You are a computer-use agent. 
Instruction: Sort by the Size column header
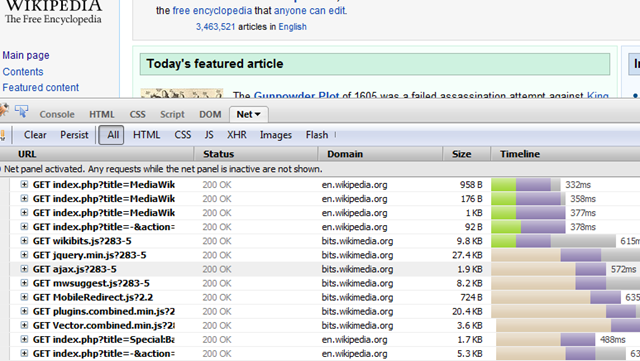point(467,154)
